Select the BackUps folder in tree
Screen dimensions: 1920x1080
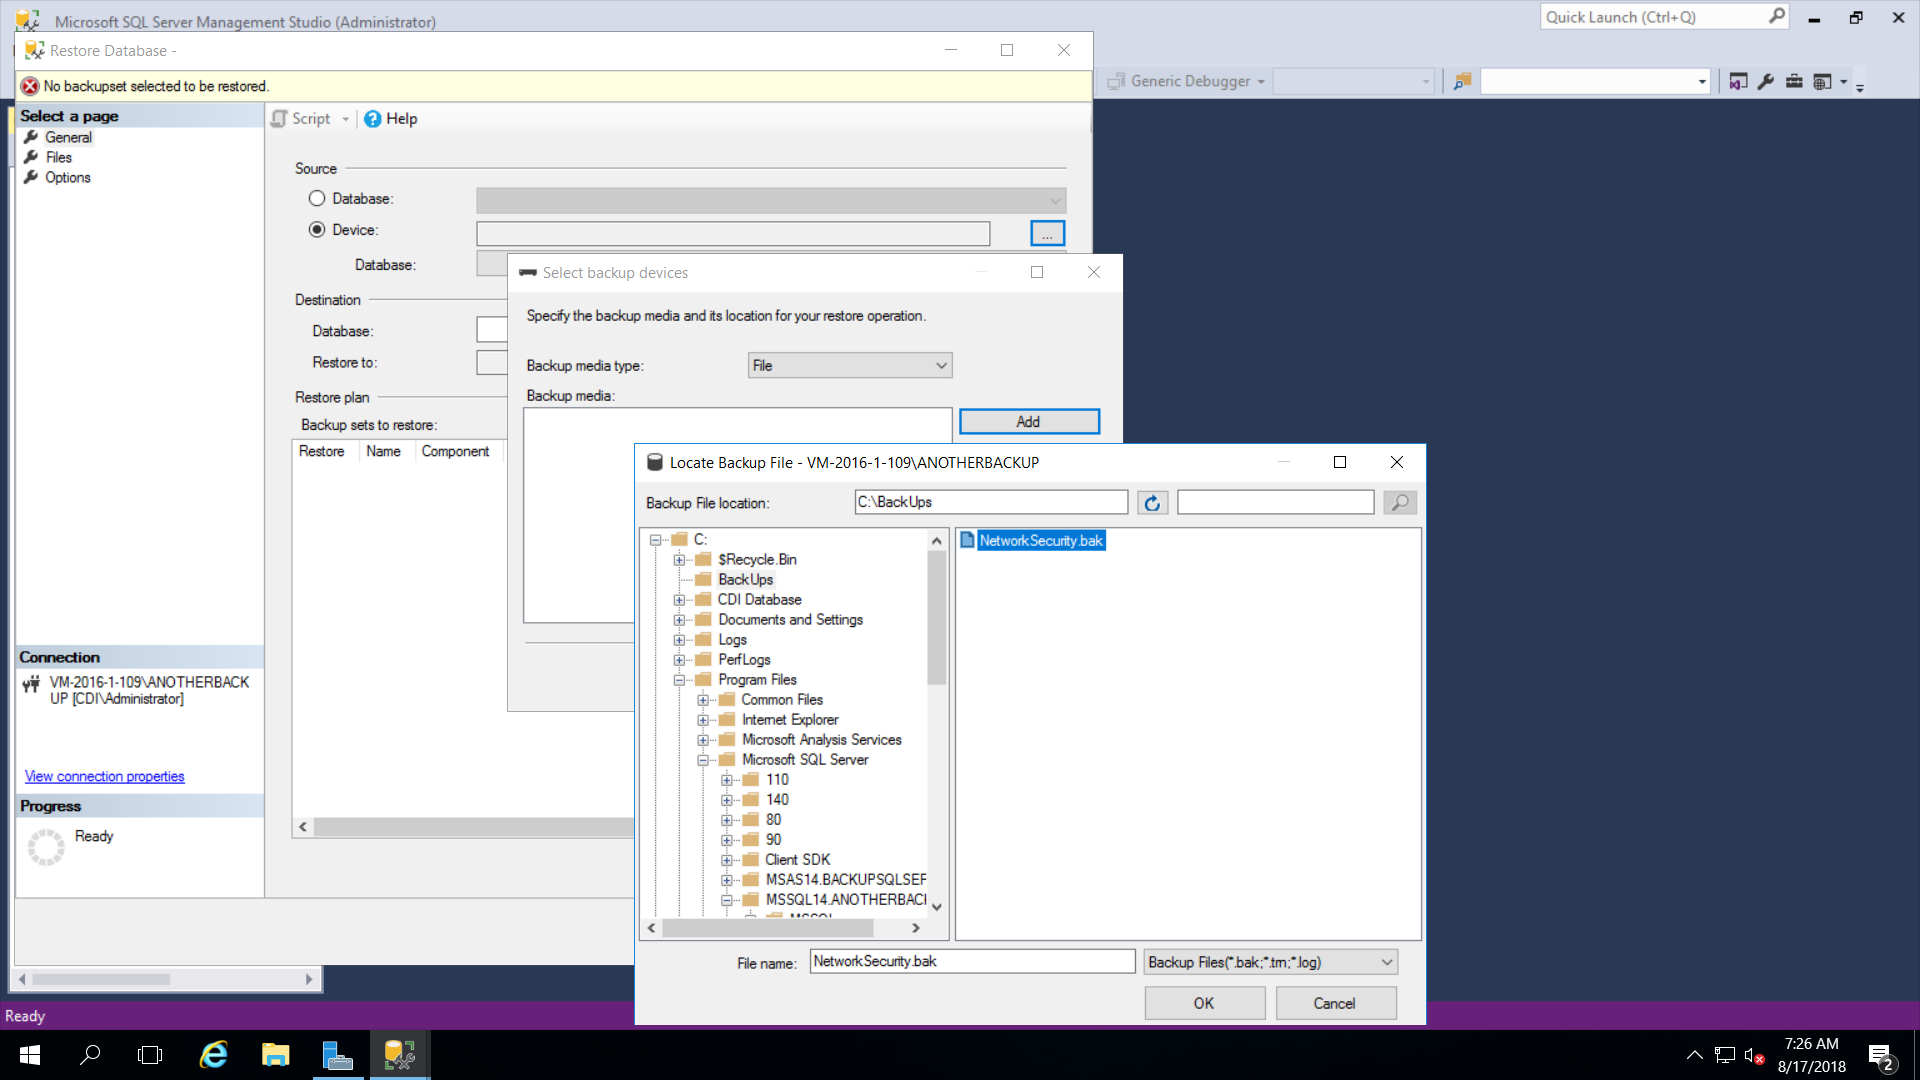[x=745, y=580]
